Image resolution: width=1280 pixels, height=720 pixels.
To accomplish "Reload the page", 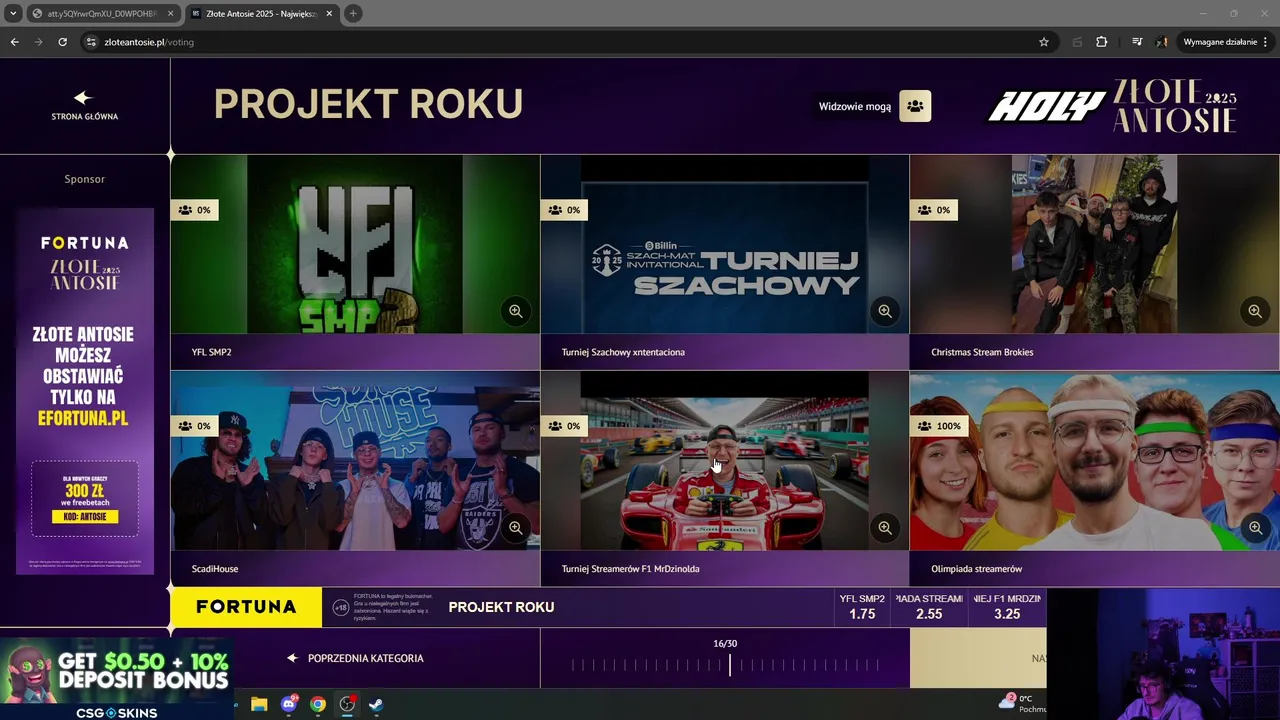I will tap(63, 42).
